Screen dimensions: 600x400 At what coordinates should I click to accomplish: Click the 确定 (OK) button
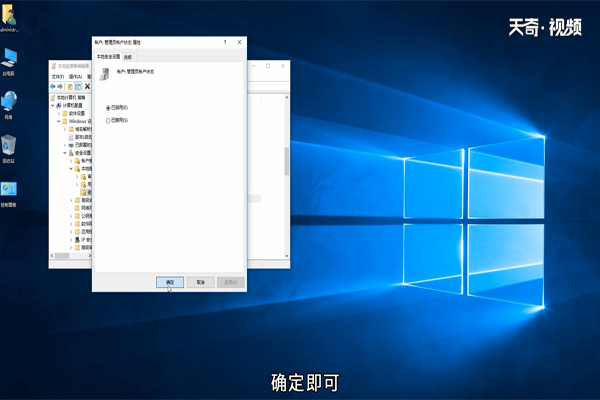coord(170,282)
